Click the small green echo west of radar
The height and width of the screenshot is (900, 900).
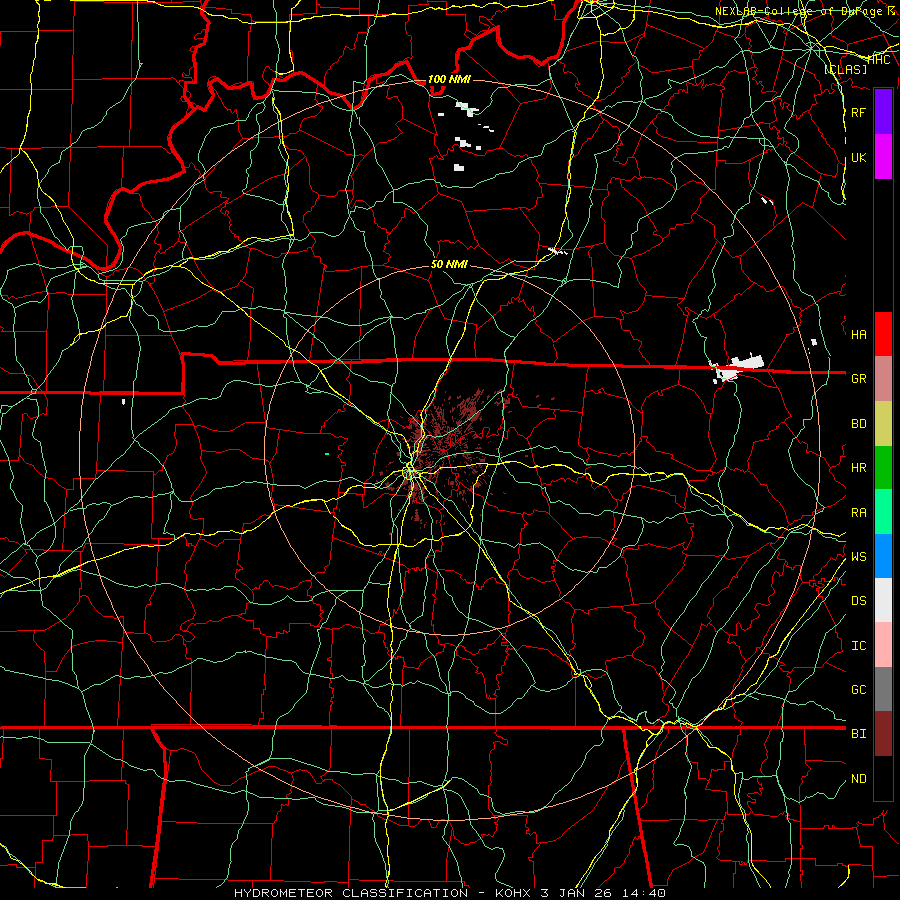pos(327,454)
